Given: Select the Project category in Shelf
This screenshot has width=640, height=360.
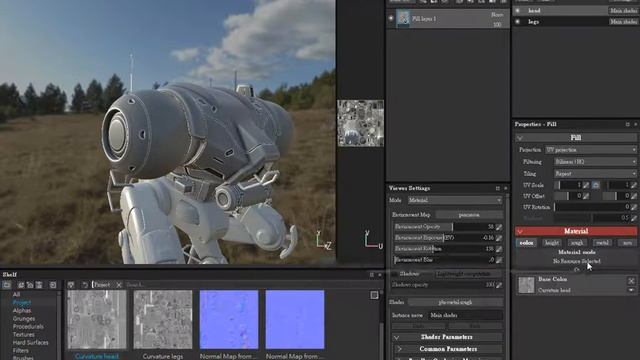Looking at the screenshot, I should pyautogui.click(x=22, y=302).
